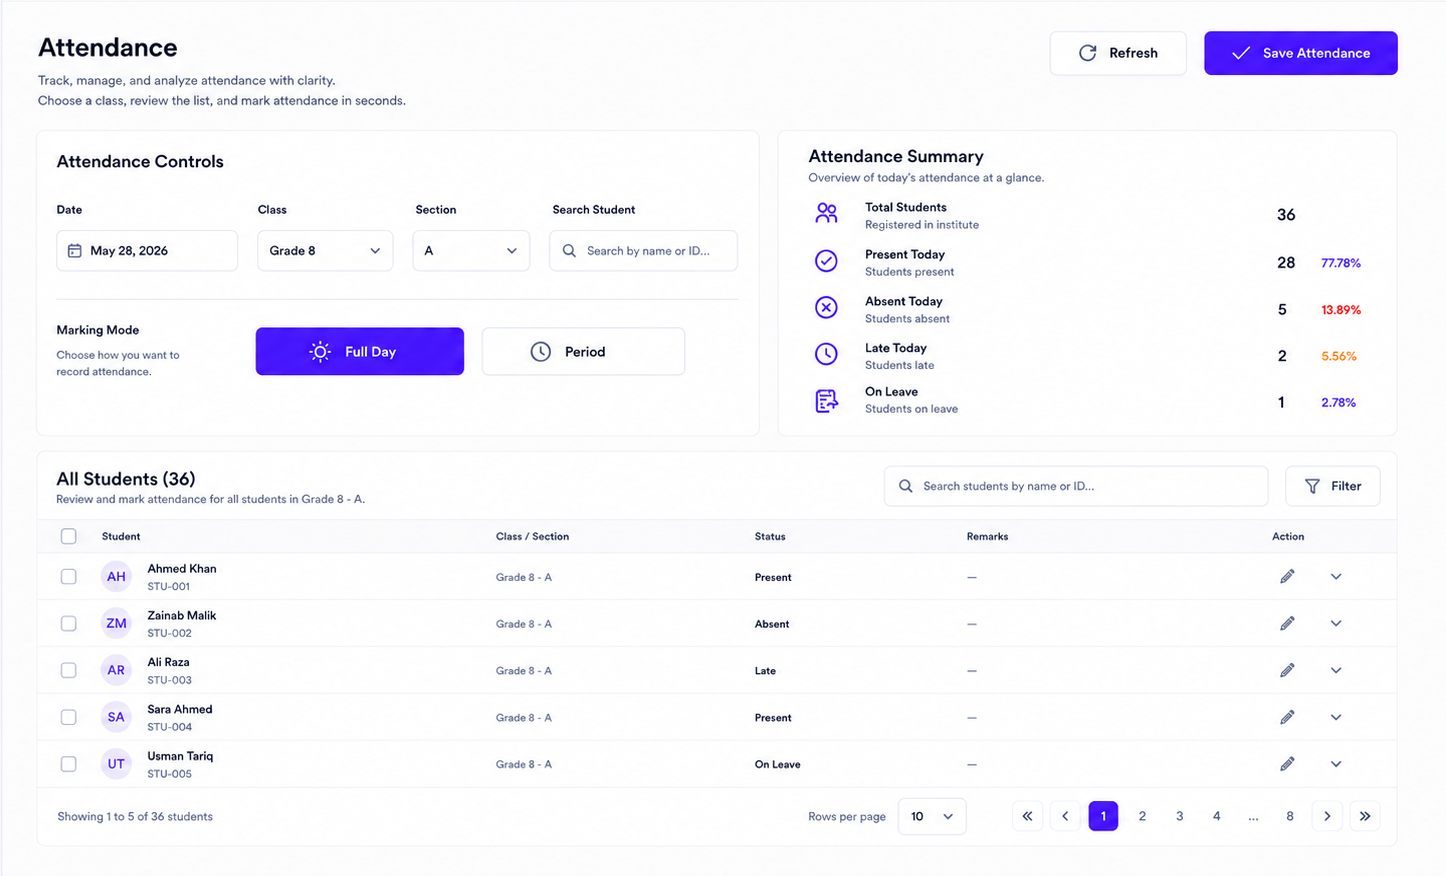The height and width of the screenshot is (876, 1446).
Task: Check the box for Ahmed Khan
Action: pyautogui.click(x=68, y=576)
